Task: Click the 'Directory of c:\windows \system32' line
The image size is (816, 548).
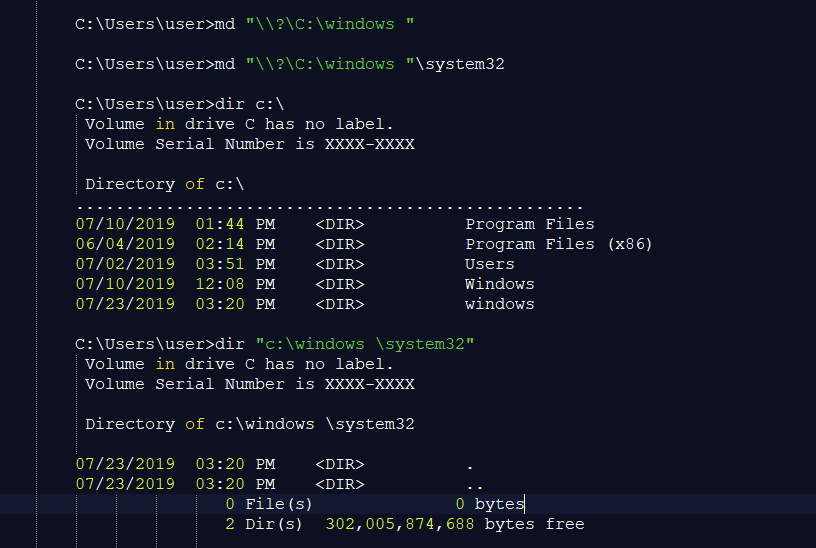Action: (250, 424)
